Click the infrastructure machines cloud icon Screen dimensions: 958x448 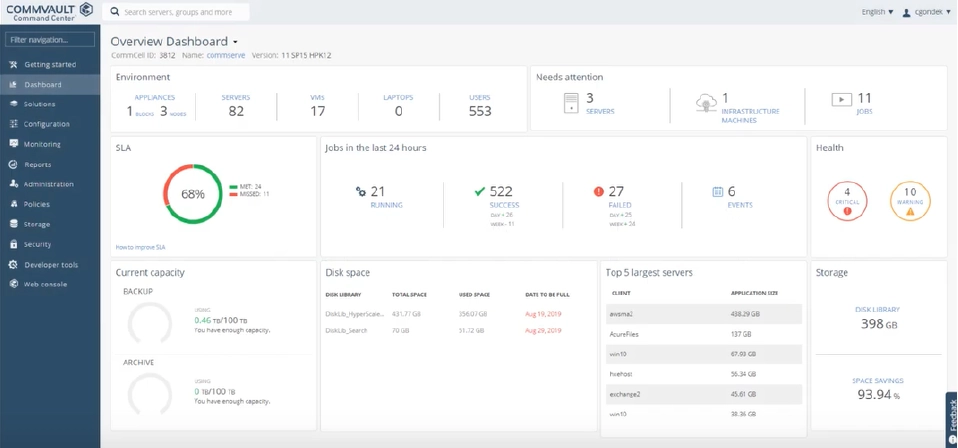pyautogui.click(x=706, y=102)
